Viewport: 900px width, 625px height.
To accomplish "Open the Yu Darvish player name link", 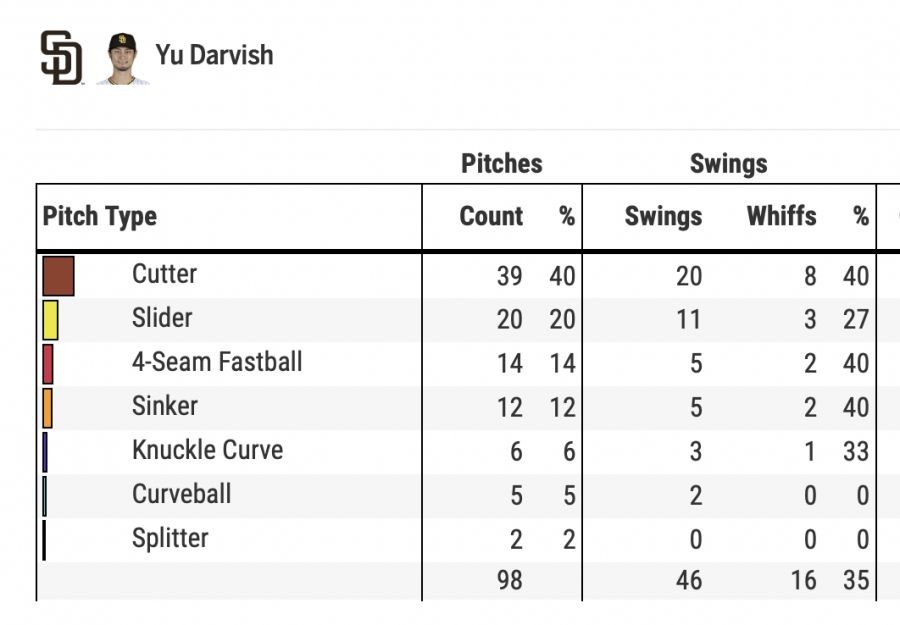I will 214,54.
